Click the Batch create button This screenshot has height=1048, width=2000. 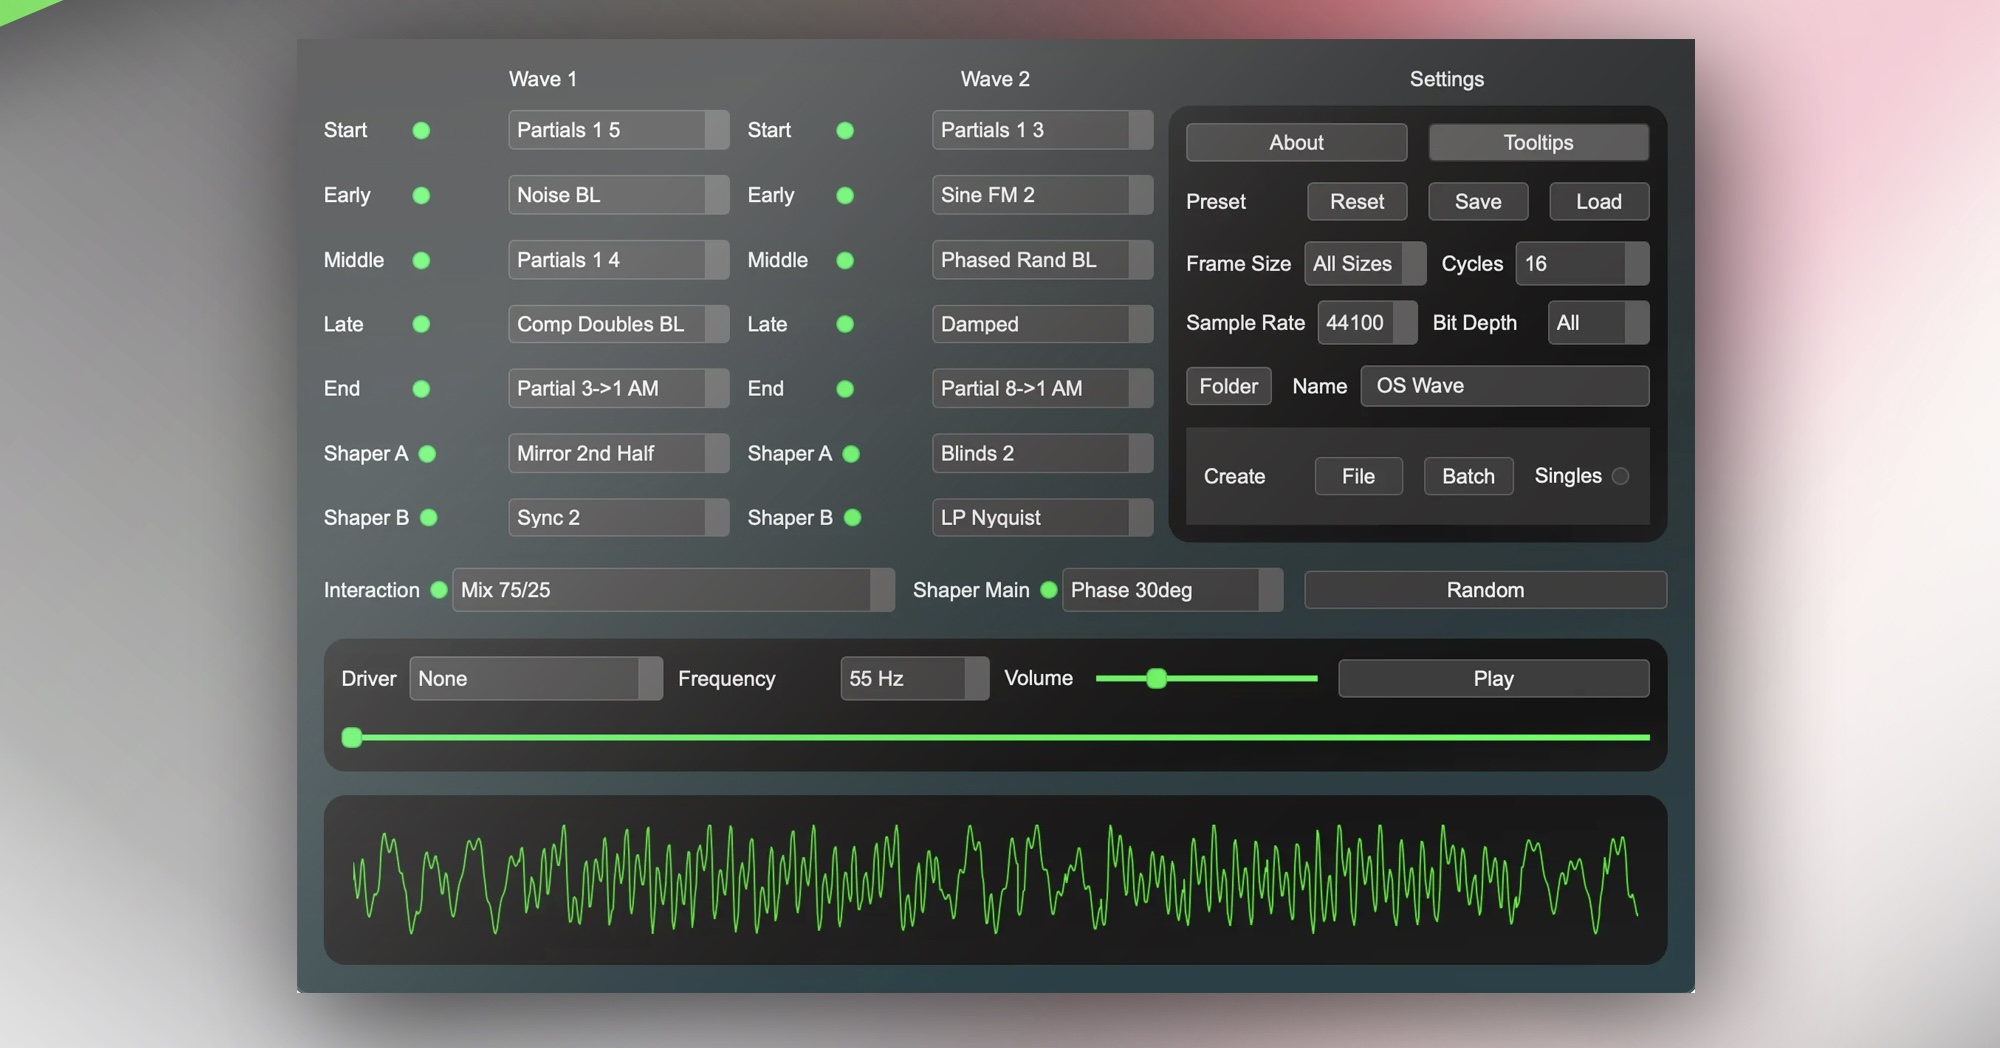pyautogui.click(x=1468, y=477)
